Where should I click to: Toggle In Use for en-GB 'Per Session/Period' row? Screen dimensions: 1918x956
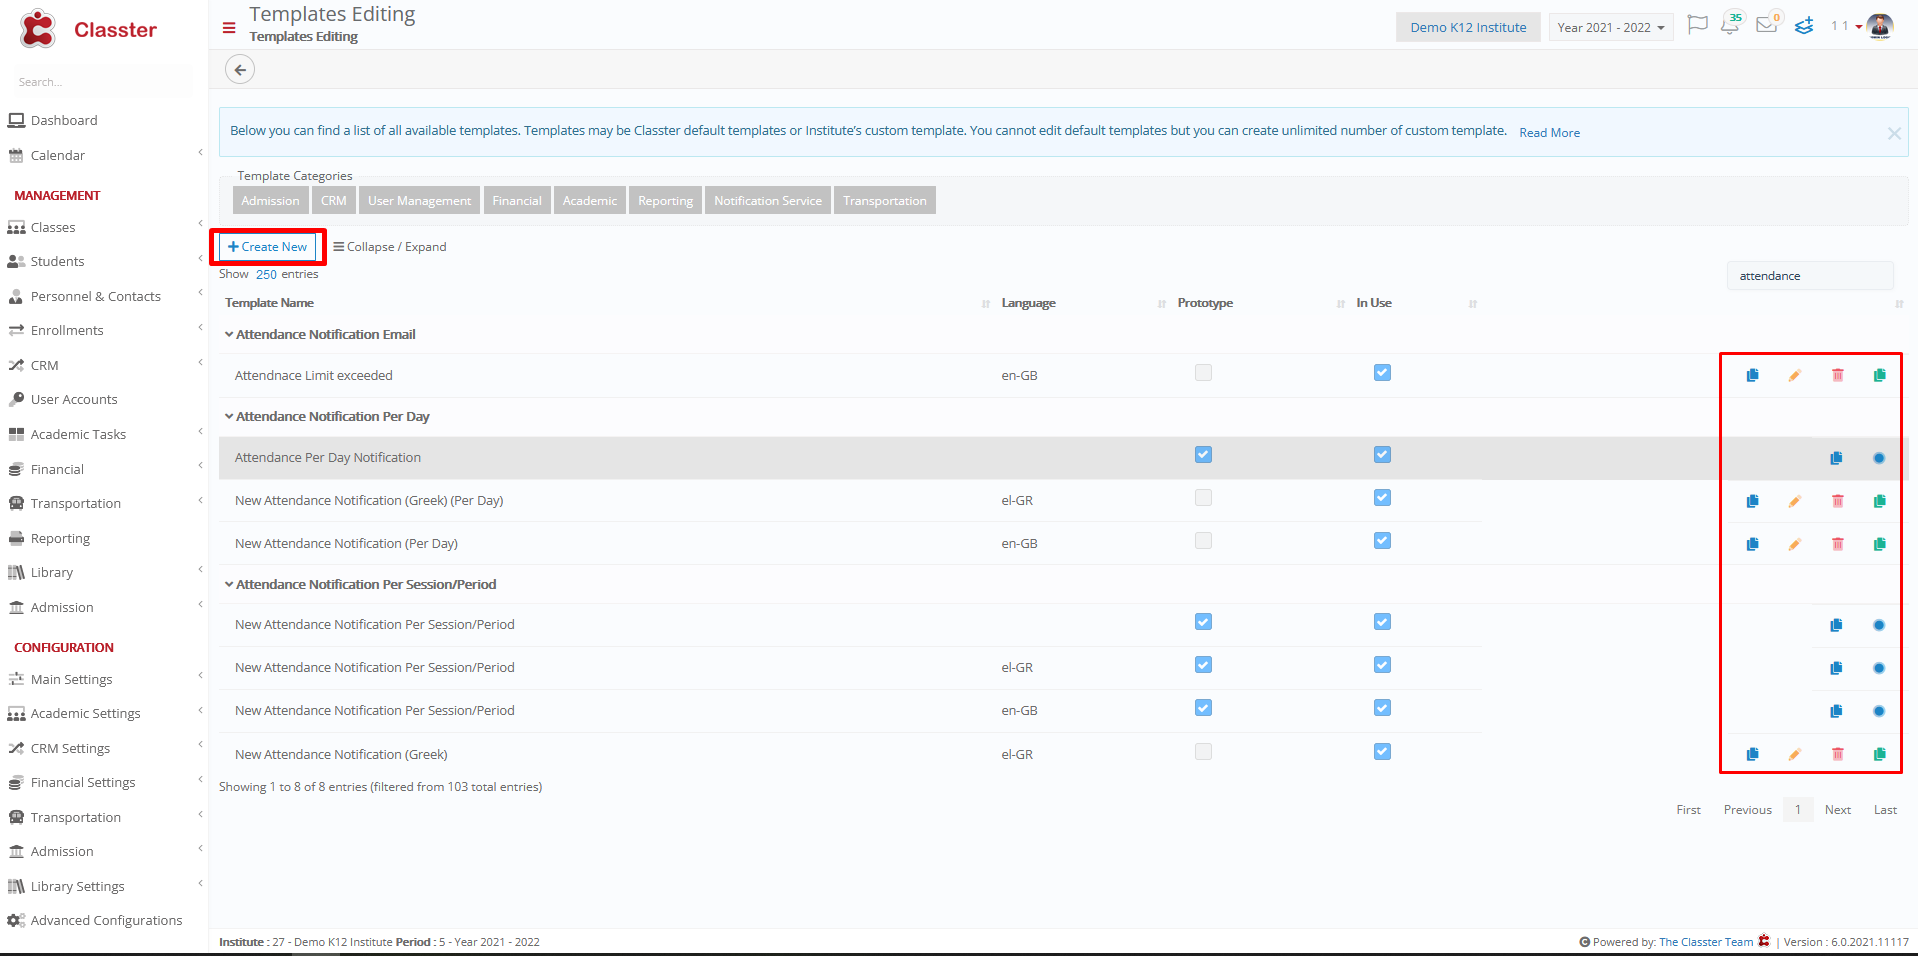[x=1382, y=708]
